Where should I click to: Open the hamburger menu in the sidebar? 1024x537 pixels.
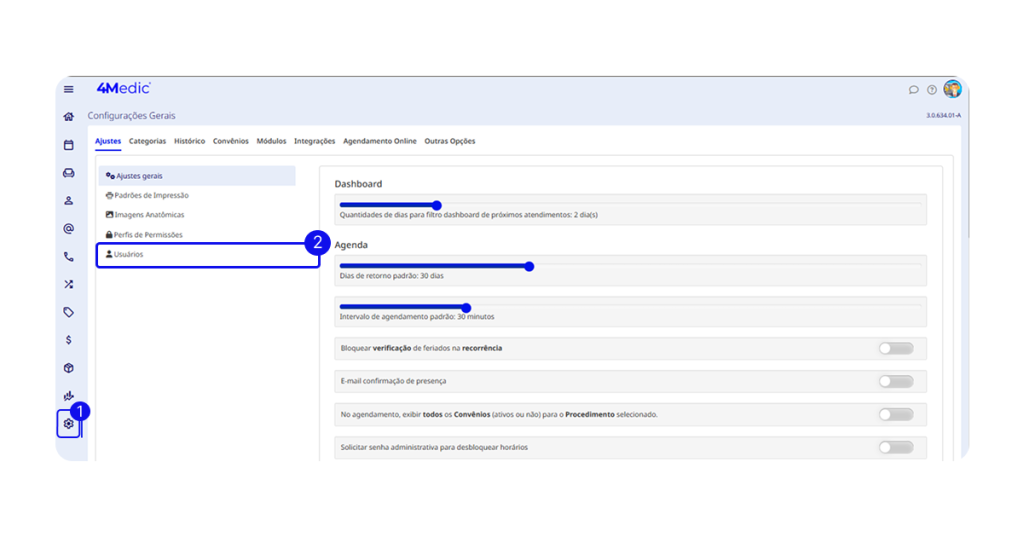[x=68, y=90]
